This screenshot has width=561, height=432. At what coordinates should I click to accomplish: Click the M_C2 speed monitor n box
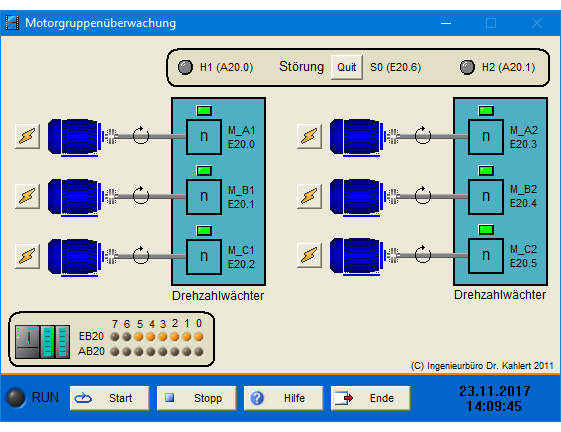[x=486, y=256]
